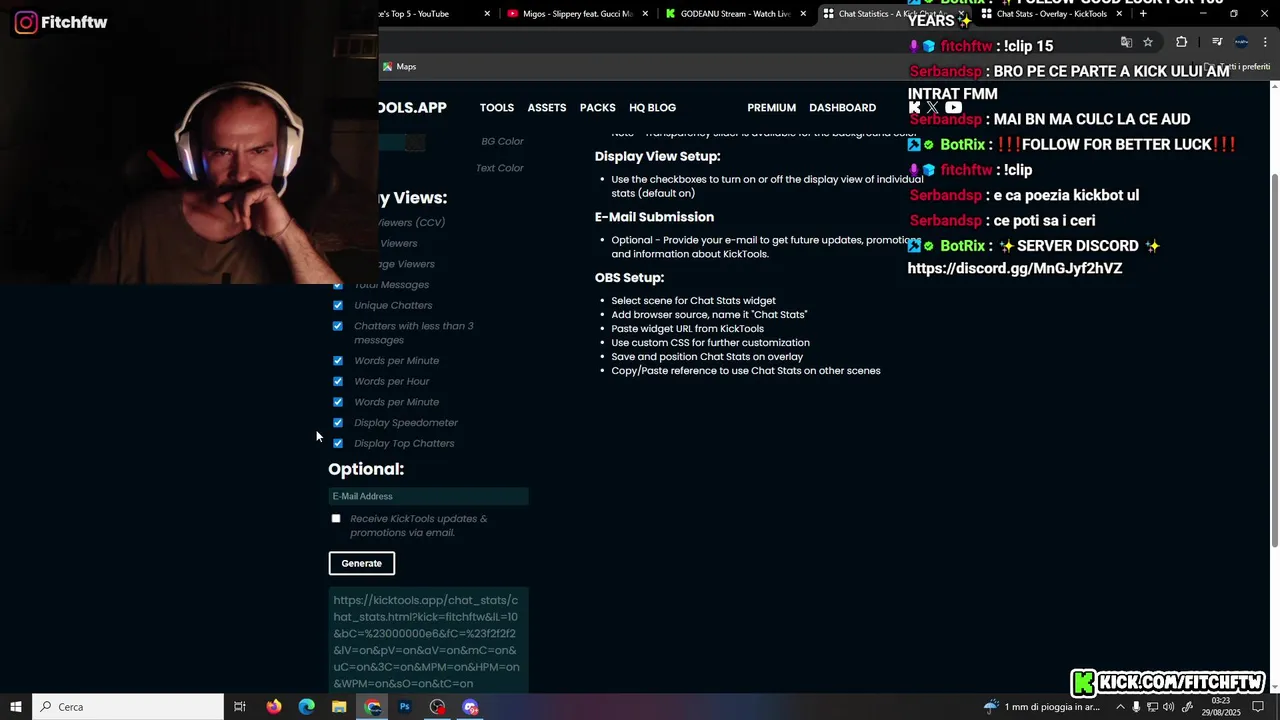Enable Receive KickTools updates checkbox

tap(336, 518)
